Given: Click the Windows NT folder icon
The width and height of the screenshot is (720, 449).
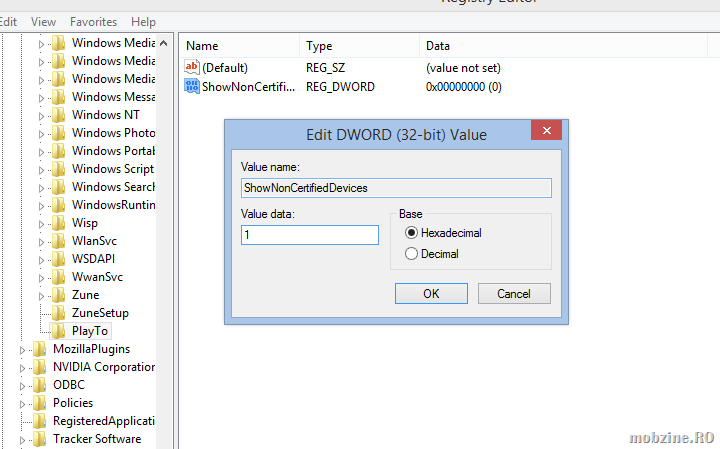Looking at the screenshot, I should 58,115.
